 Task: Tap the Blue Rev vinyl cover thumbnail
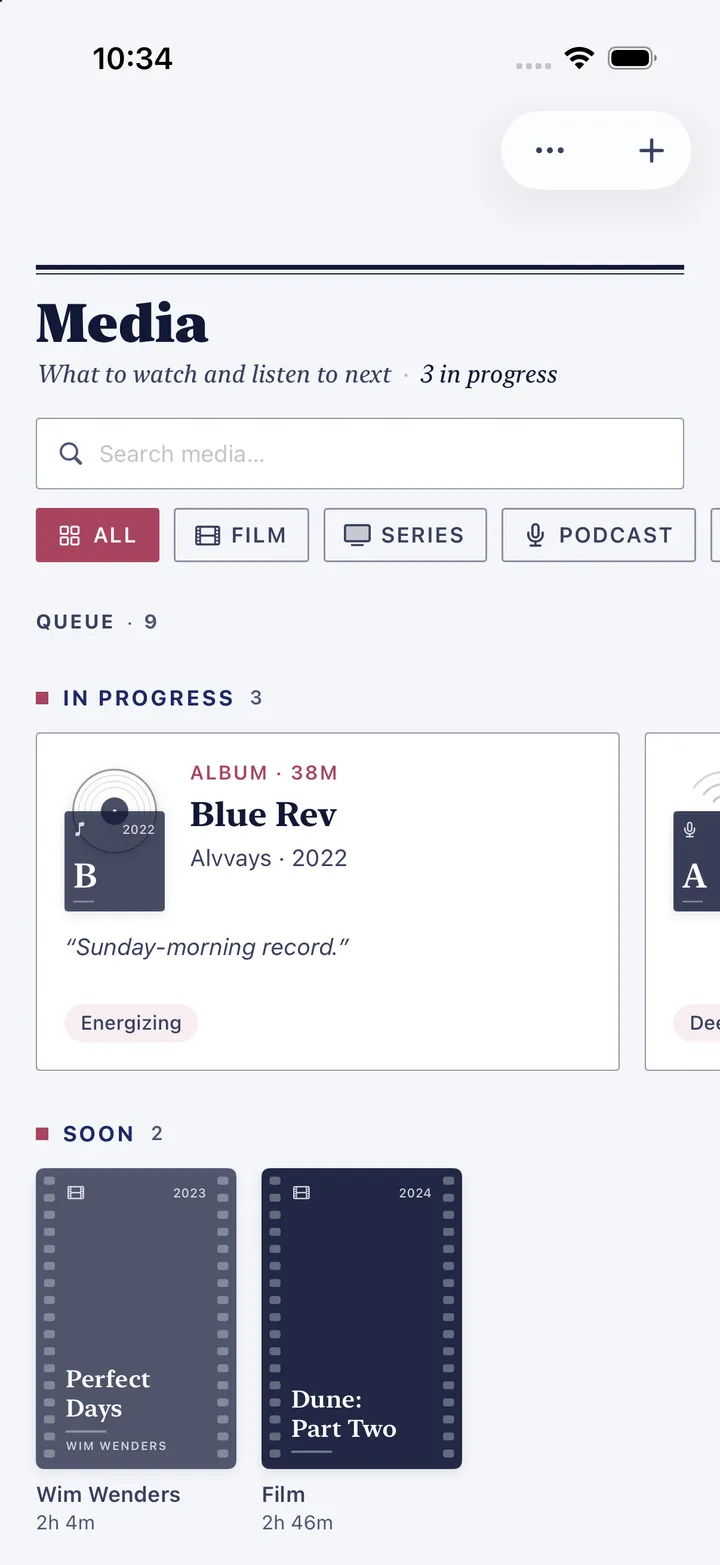pos(115,840)
